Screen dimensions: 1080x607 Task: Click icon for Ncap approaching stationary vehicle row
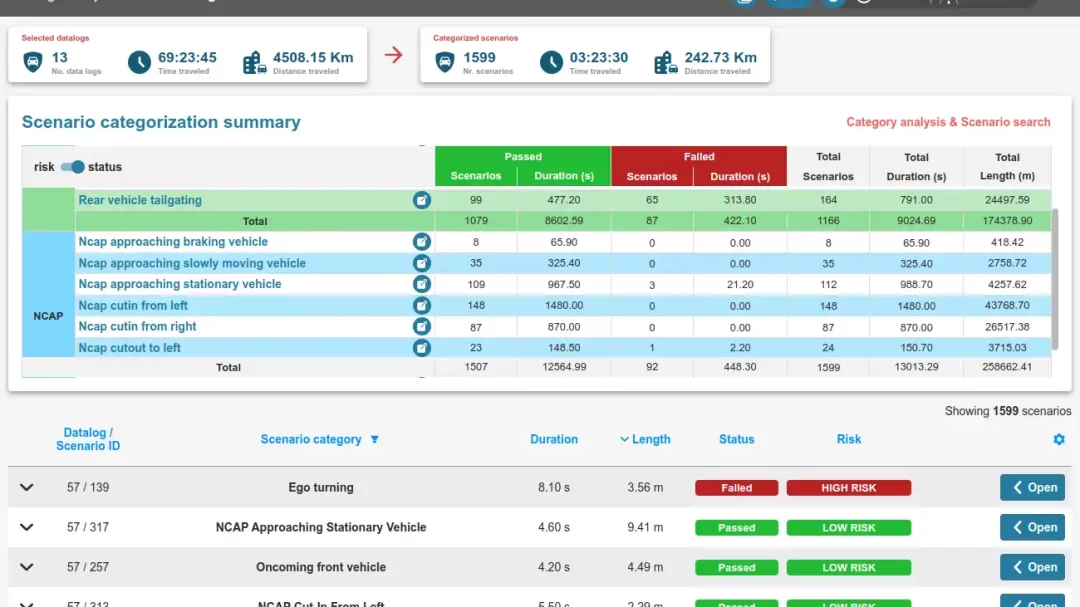tap(422, 285)
